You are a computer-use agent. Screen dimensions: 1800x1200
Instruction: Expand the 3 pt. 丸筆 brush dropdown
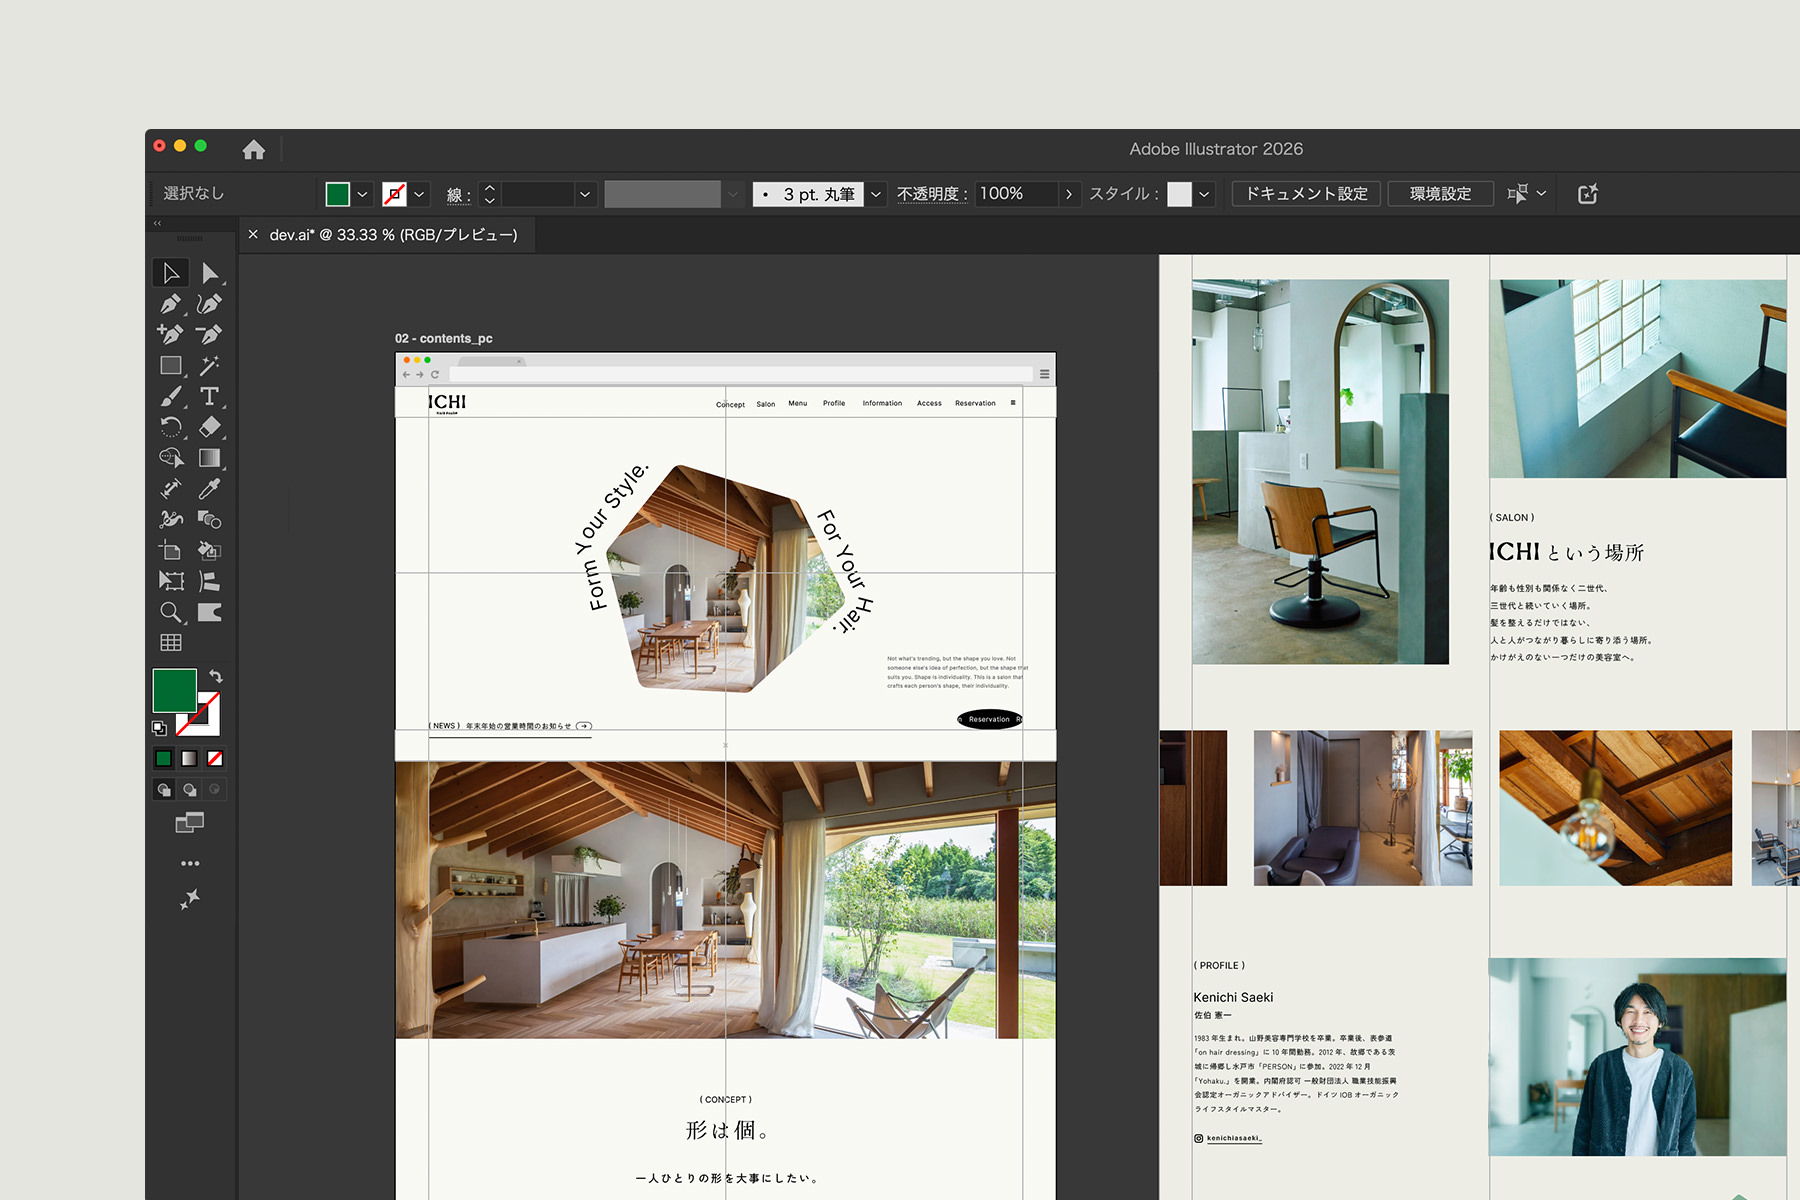pyautogui.click(x=876, y=194)
